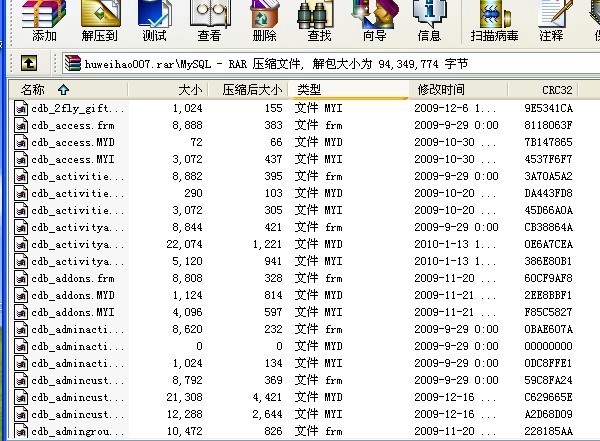600x441 pixels.
Task: Click CRC value 9E5341CA
Action: 548,108
